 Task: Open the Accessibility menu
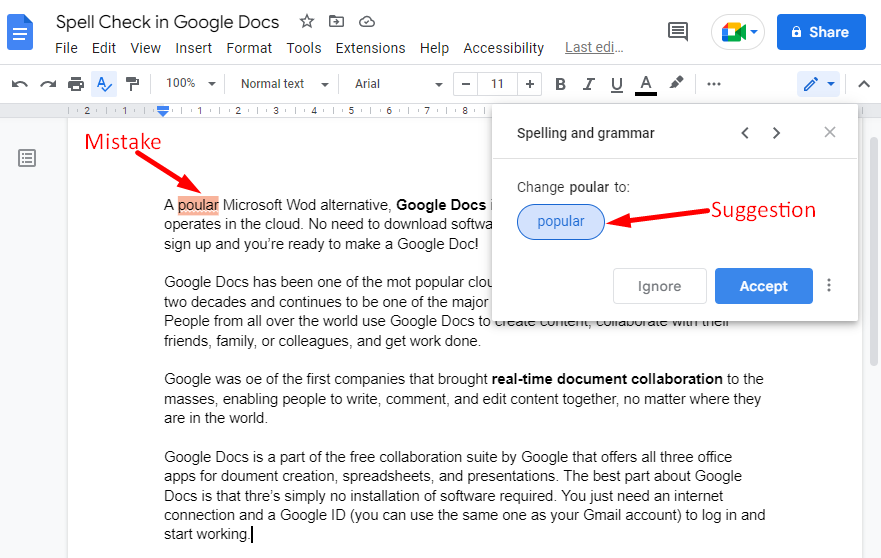(x=503, y=48)
